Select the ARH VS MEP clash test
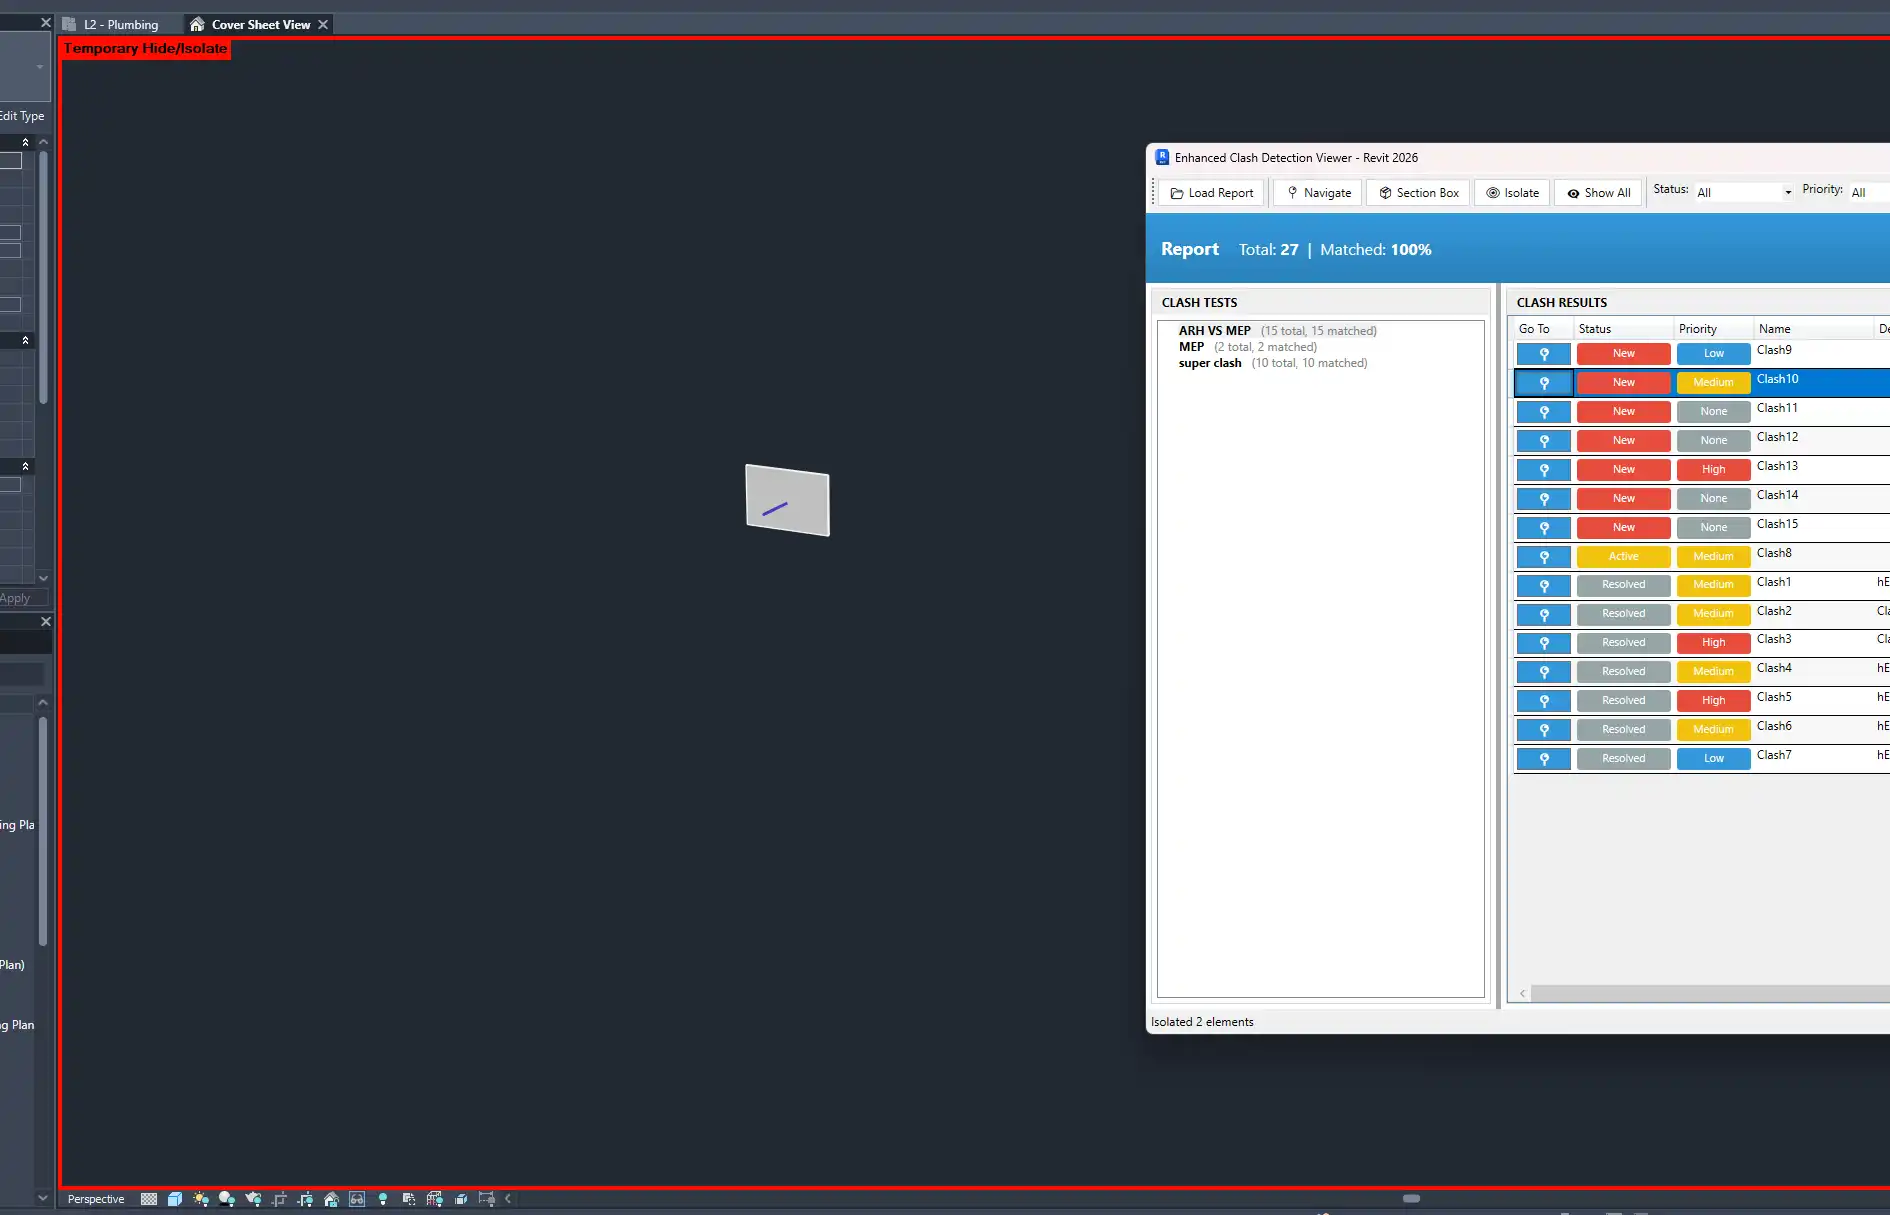 [x=1214, y=331]
